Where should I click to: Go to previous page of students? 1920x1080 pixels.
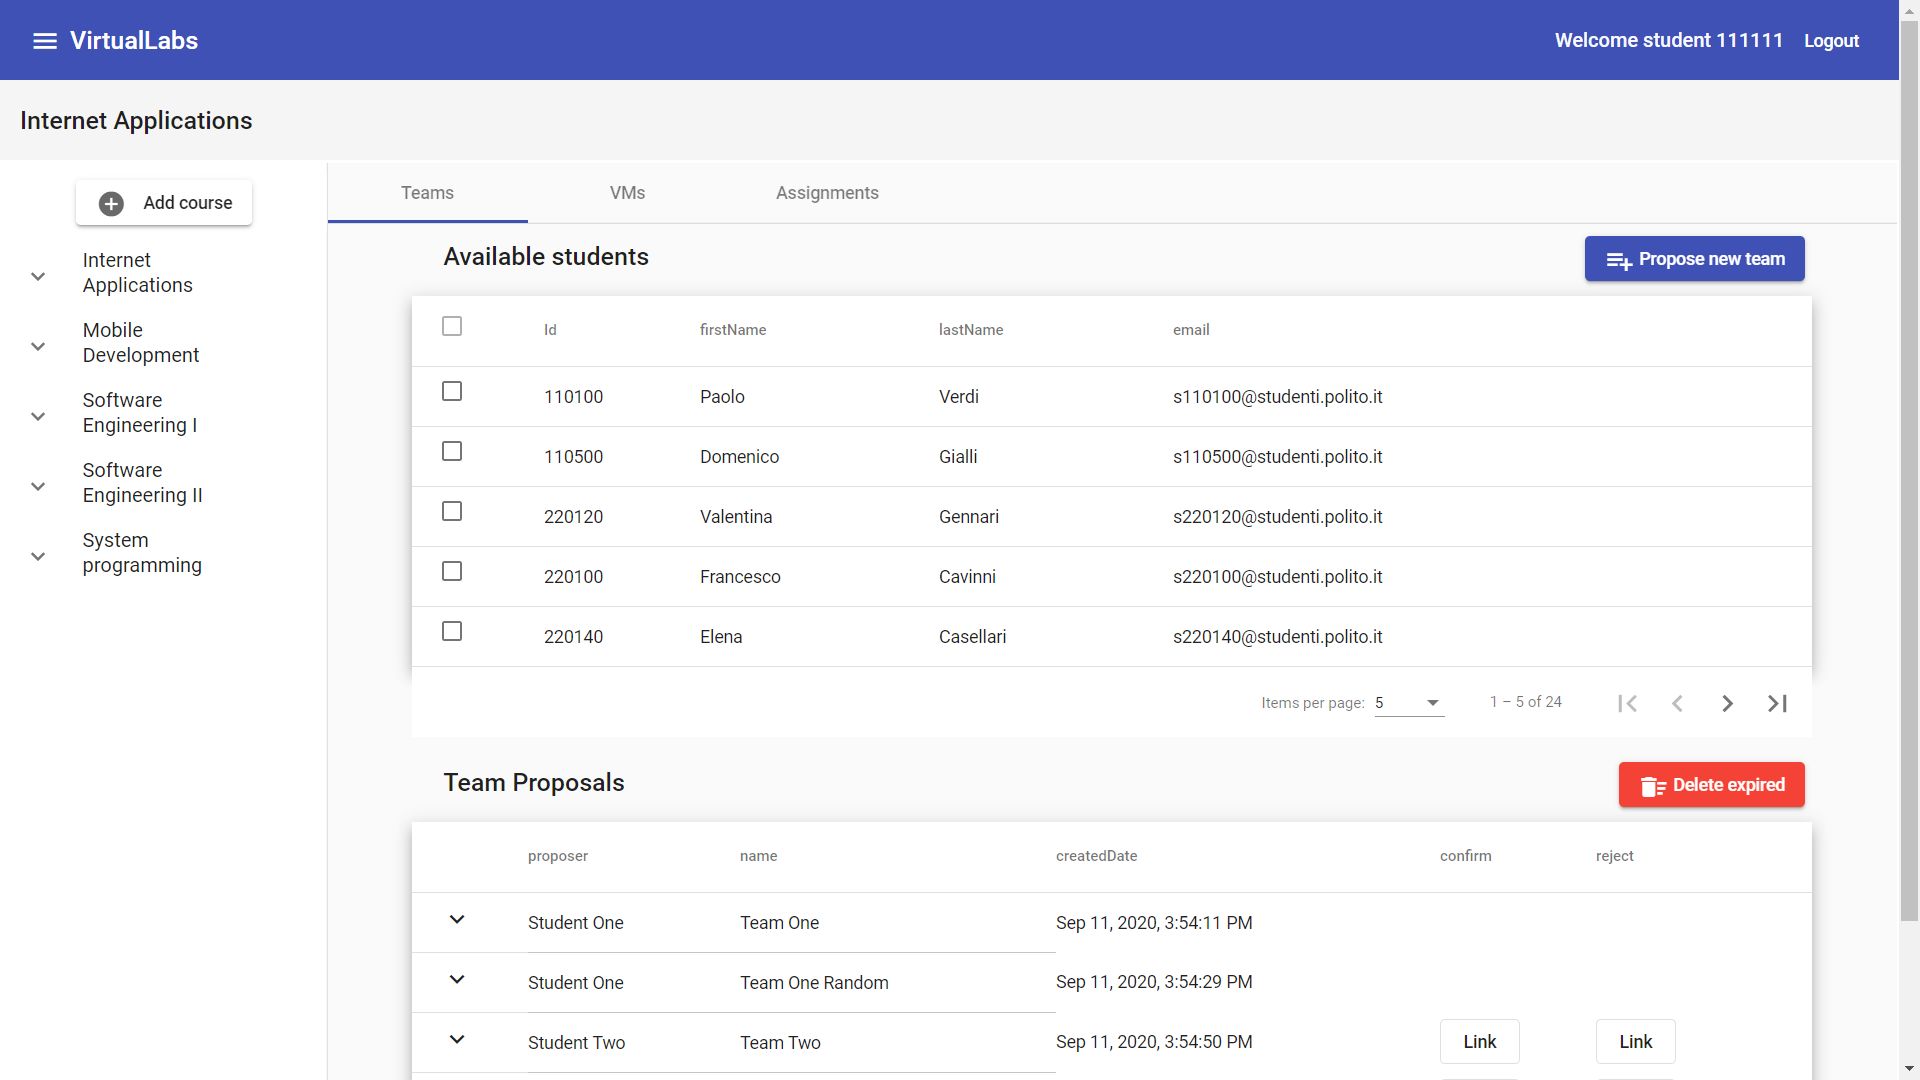tap(1677, 703)
